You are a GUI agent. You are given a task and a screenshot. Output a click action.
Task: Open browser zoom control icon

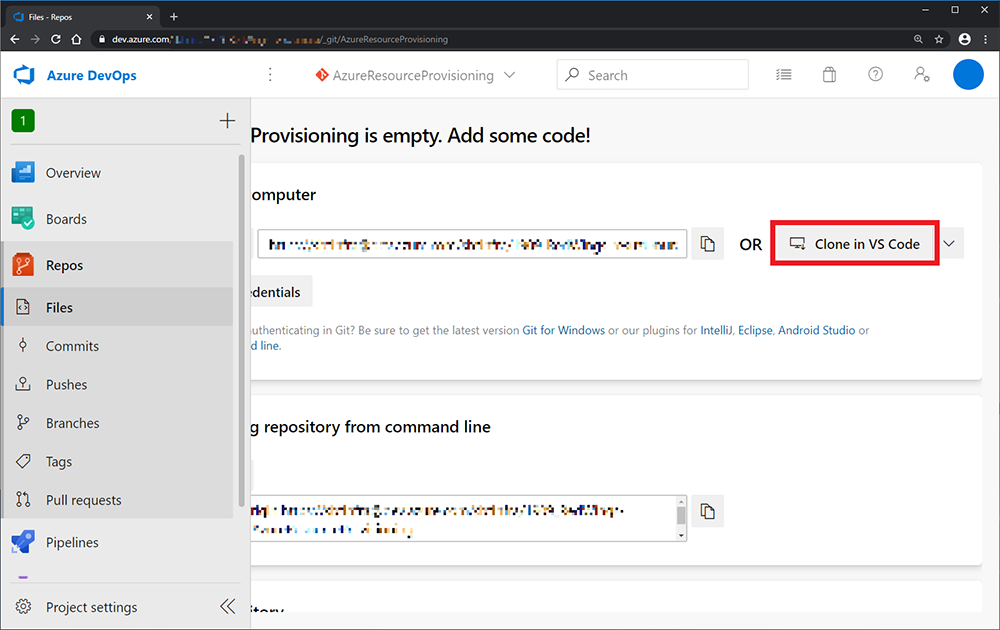click(918, 40)
